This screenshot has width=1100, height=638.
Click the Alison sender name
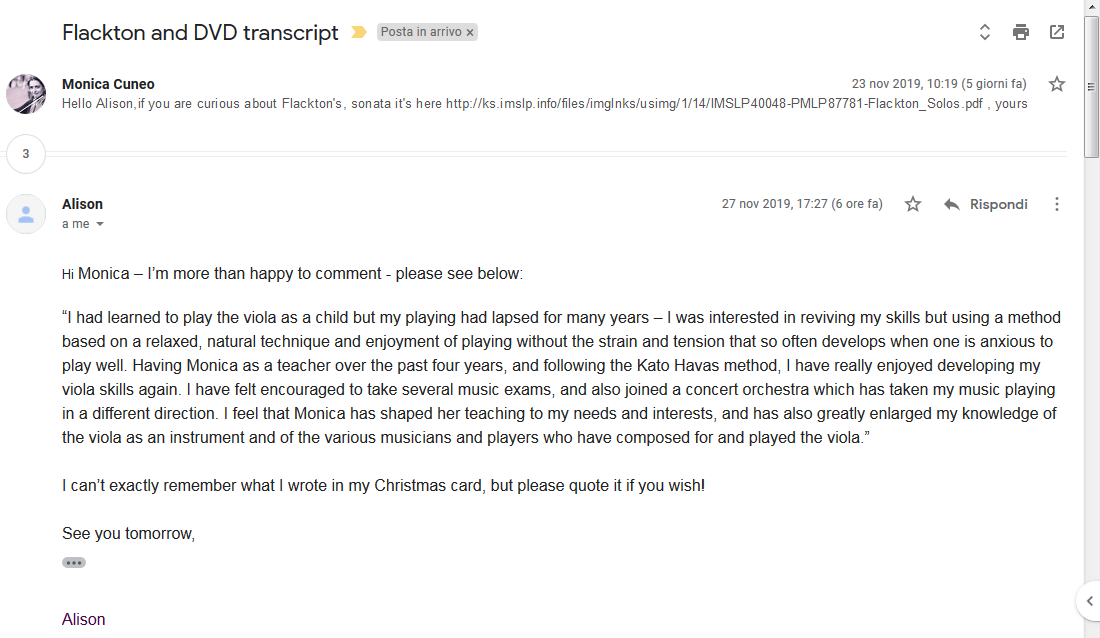click(x=82, y=204)
